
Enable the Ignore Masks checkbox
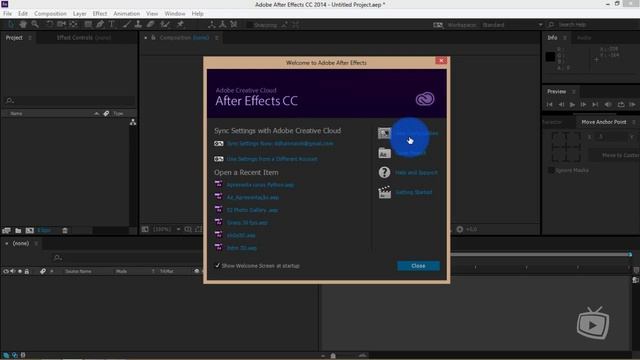[x=551, y=170]
